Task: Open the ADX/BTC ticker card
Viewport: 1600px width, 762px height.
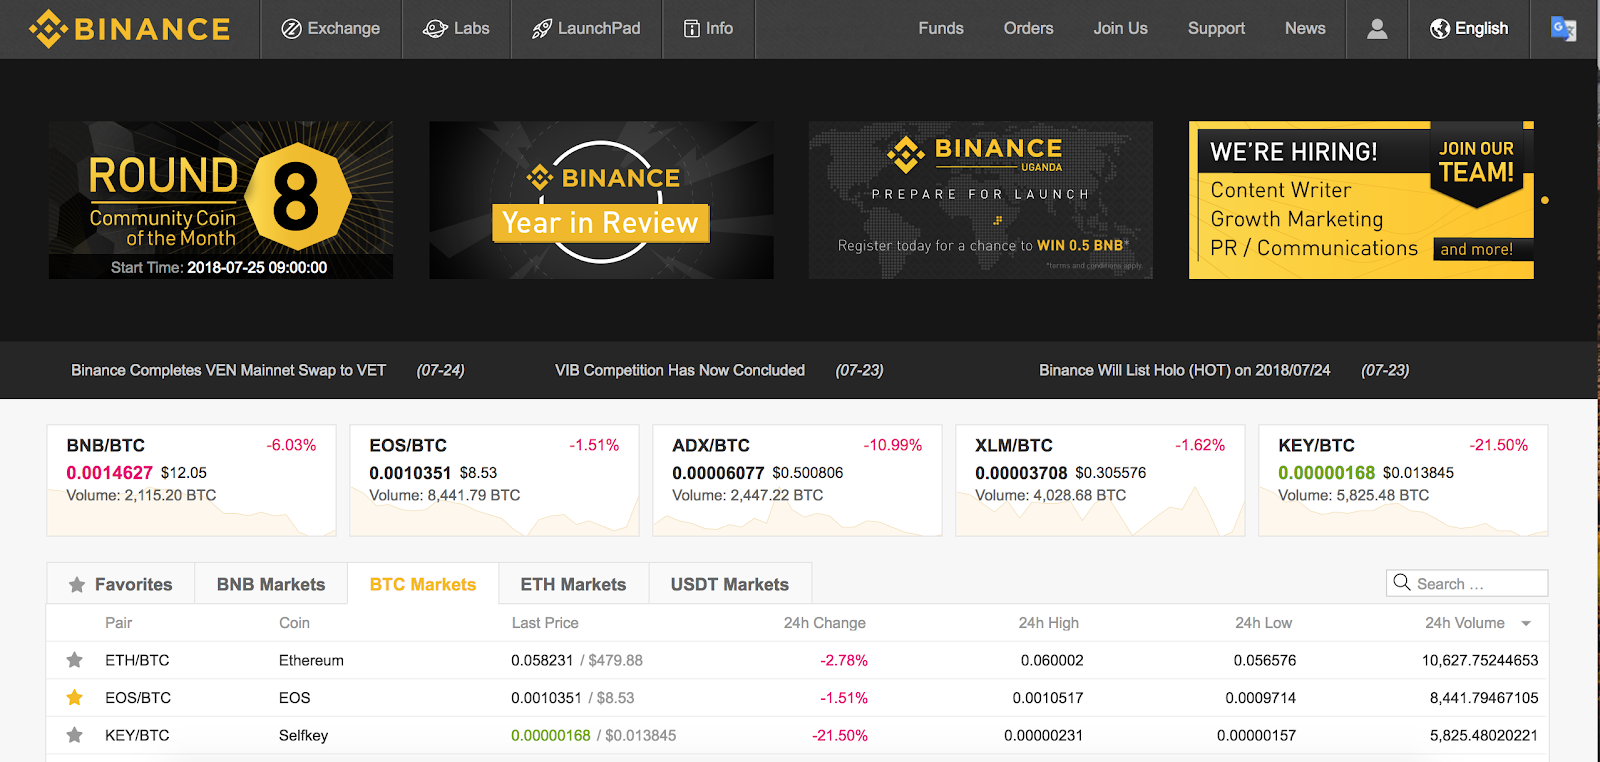Action: (797, 480)
